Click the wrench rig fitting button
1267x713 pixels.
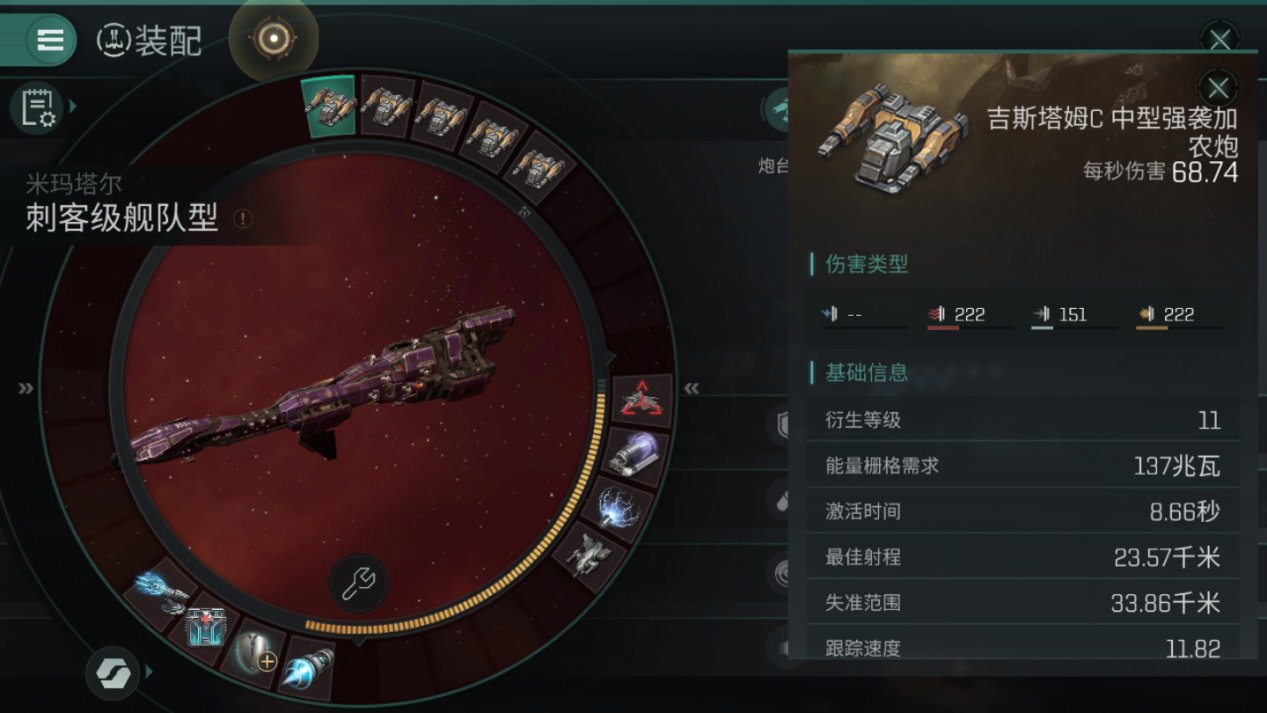coord(359,584)
